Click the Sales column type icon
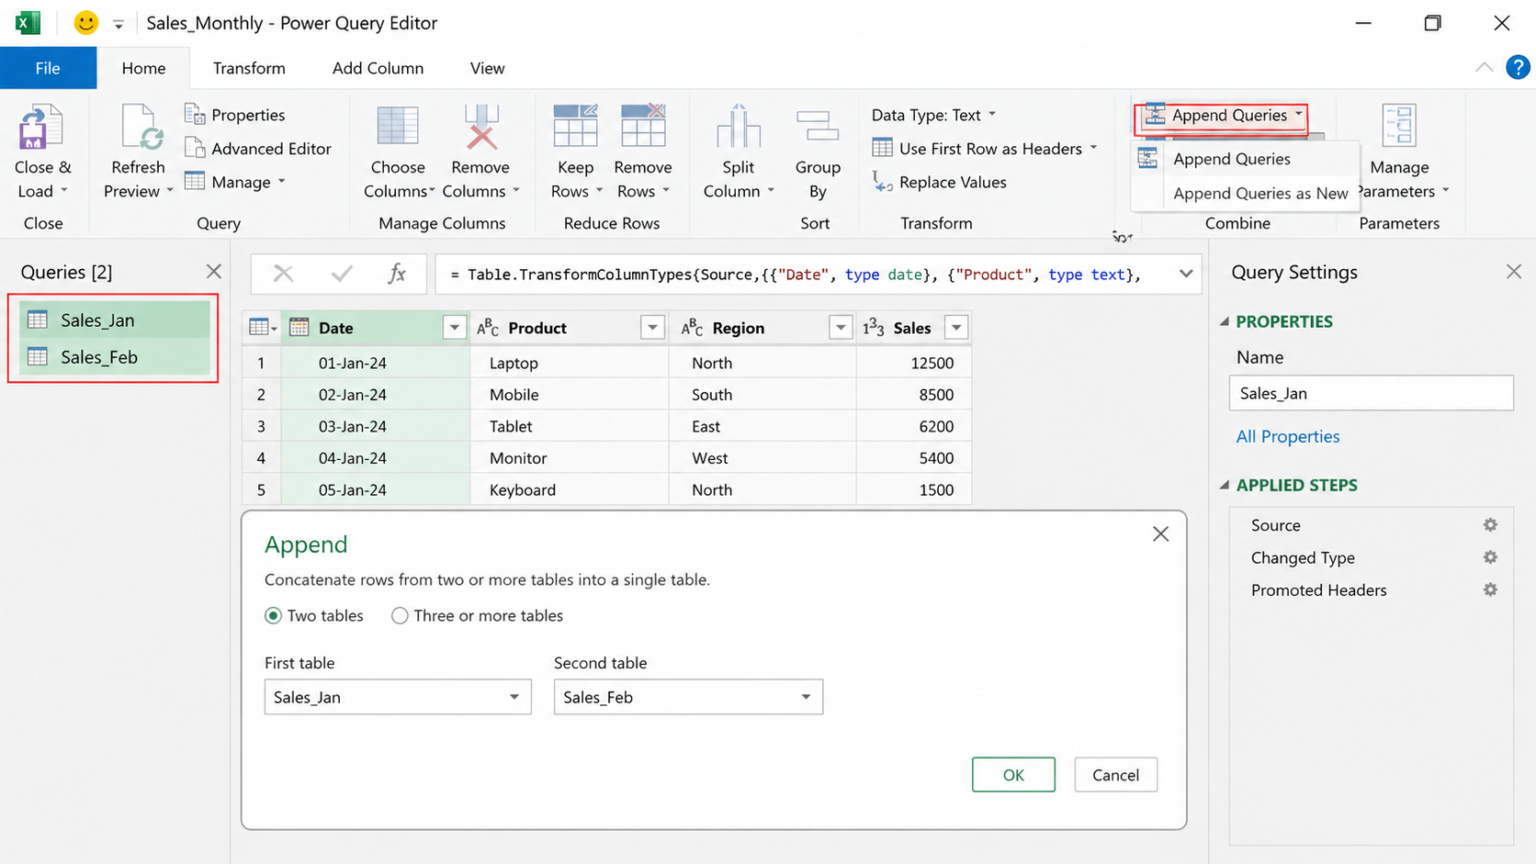This screenshot has width=1536, height=864. pos(873,327)
